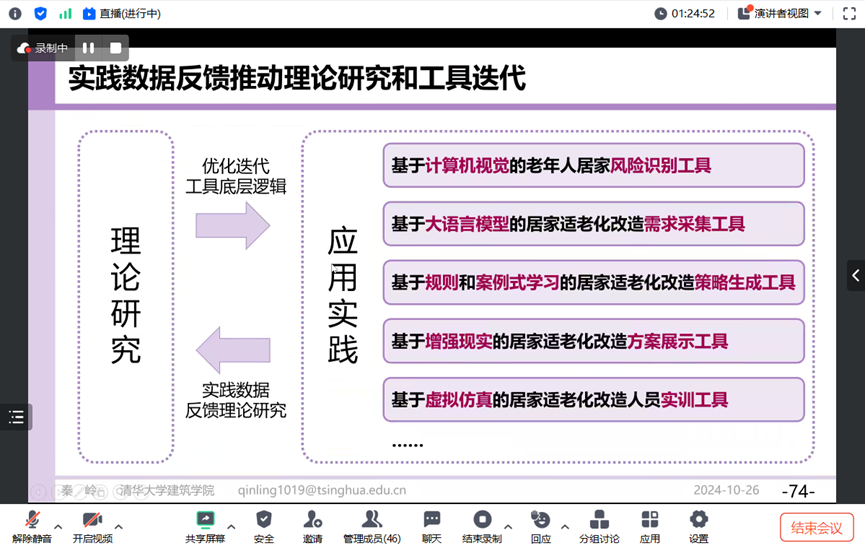Pause the cloud recording
Screen dimensions: 865x551
click(x=89, y=48)
